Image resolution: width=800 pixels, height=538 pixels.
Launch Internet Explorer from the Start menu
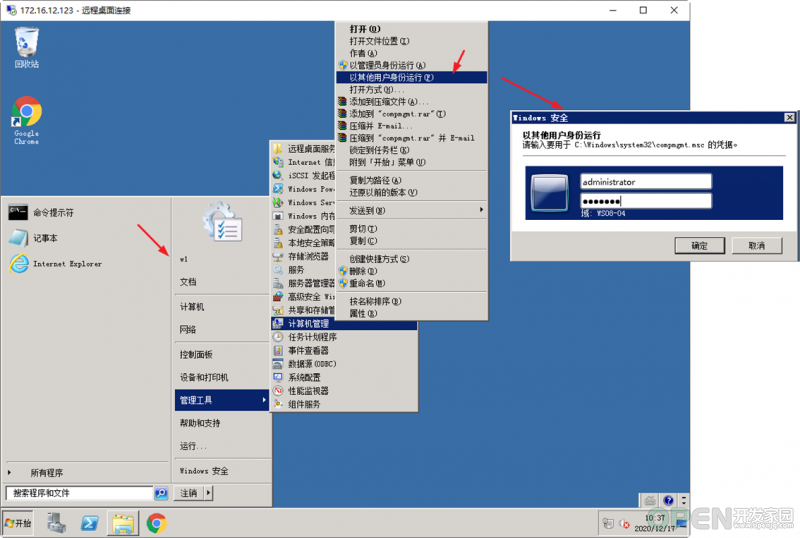pyautogui.click(x=55, y=264)
